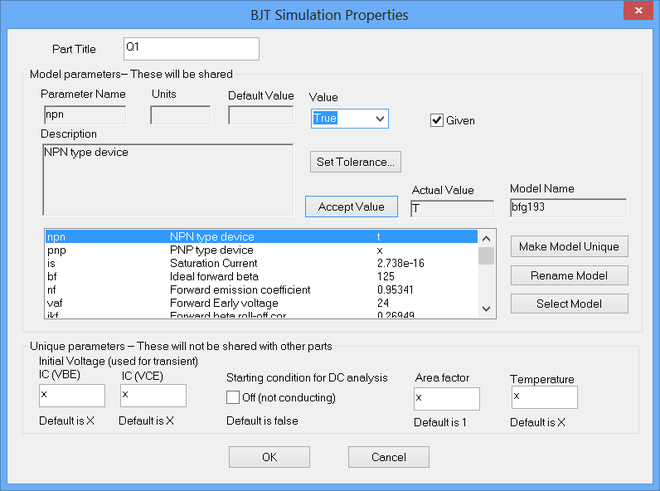Viewport: 660px width, 491px height.
Task: Click the Temperature input field
Action: click(543, 398)
